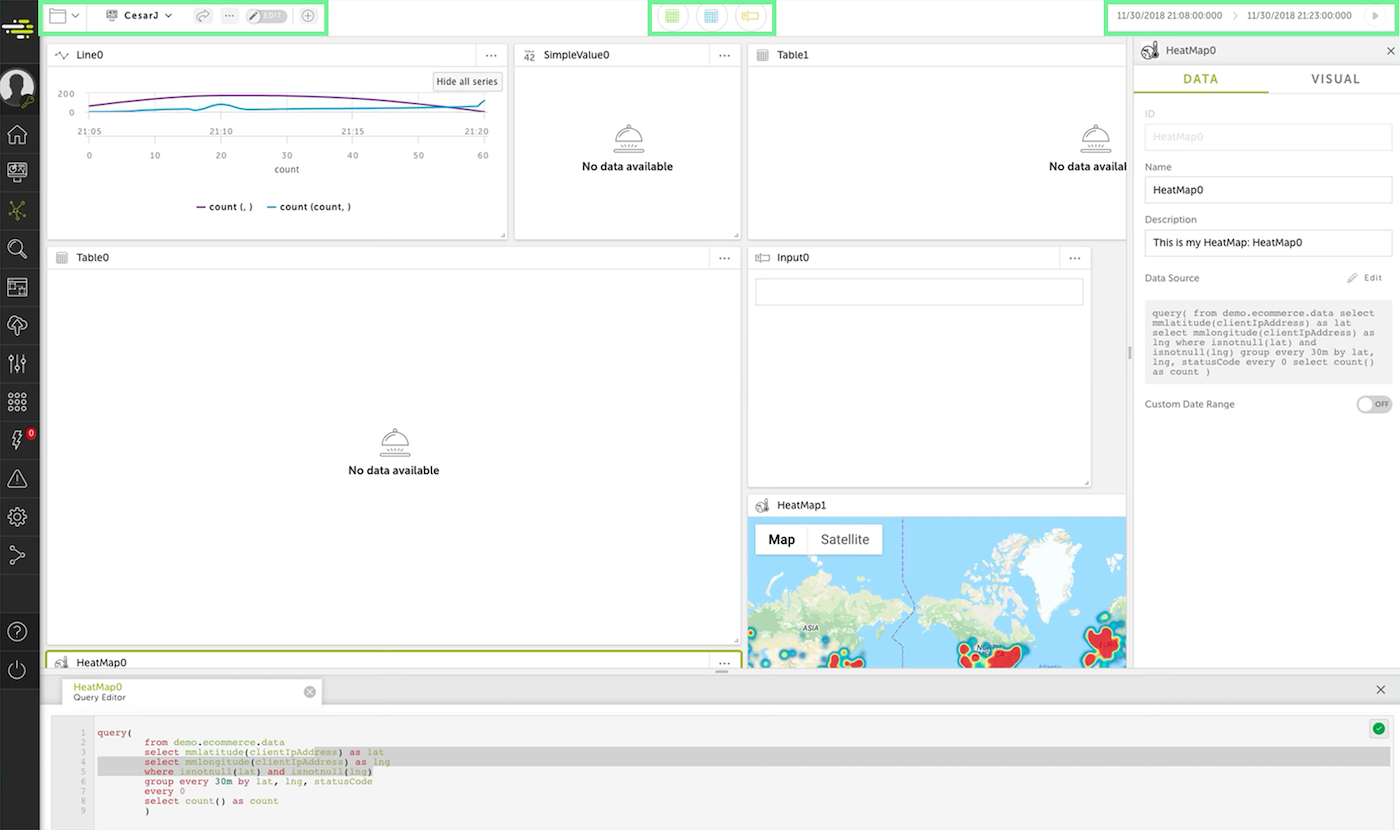The height and width of the screenshot is (830, 1400).
Task: Click the help question mark icon
Action: click(19, 631)
